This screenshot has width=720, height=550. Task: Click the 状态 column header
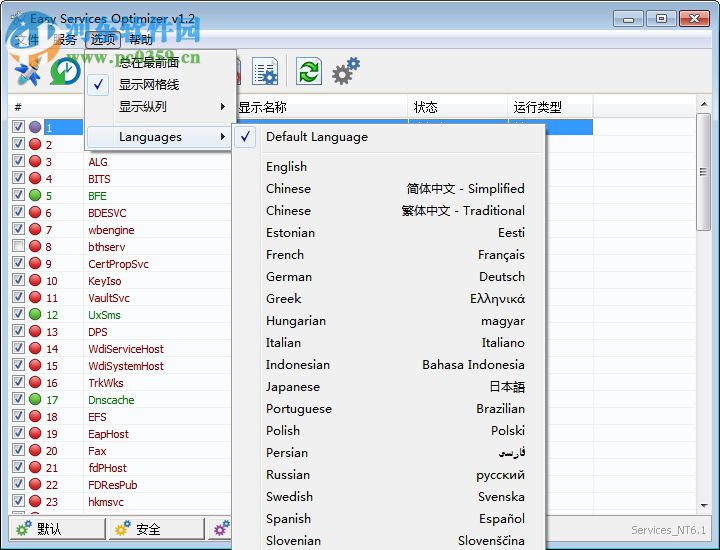pos(458,107)
